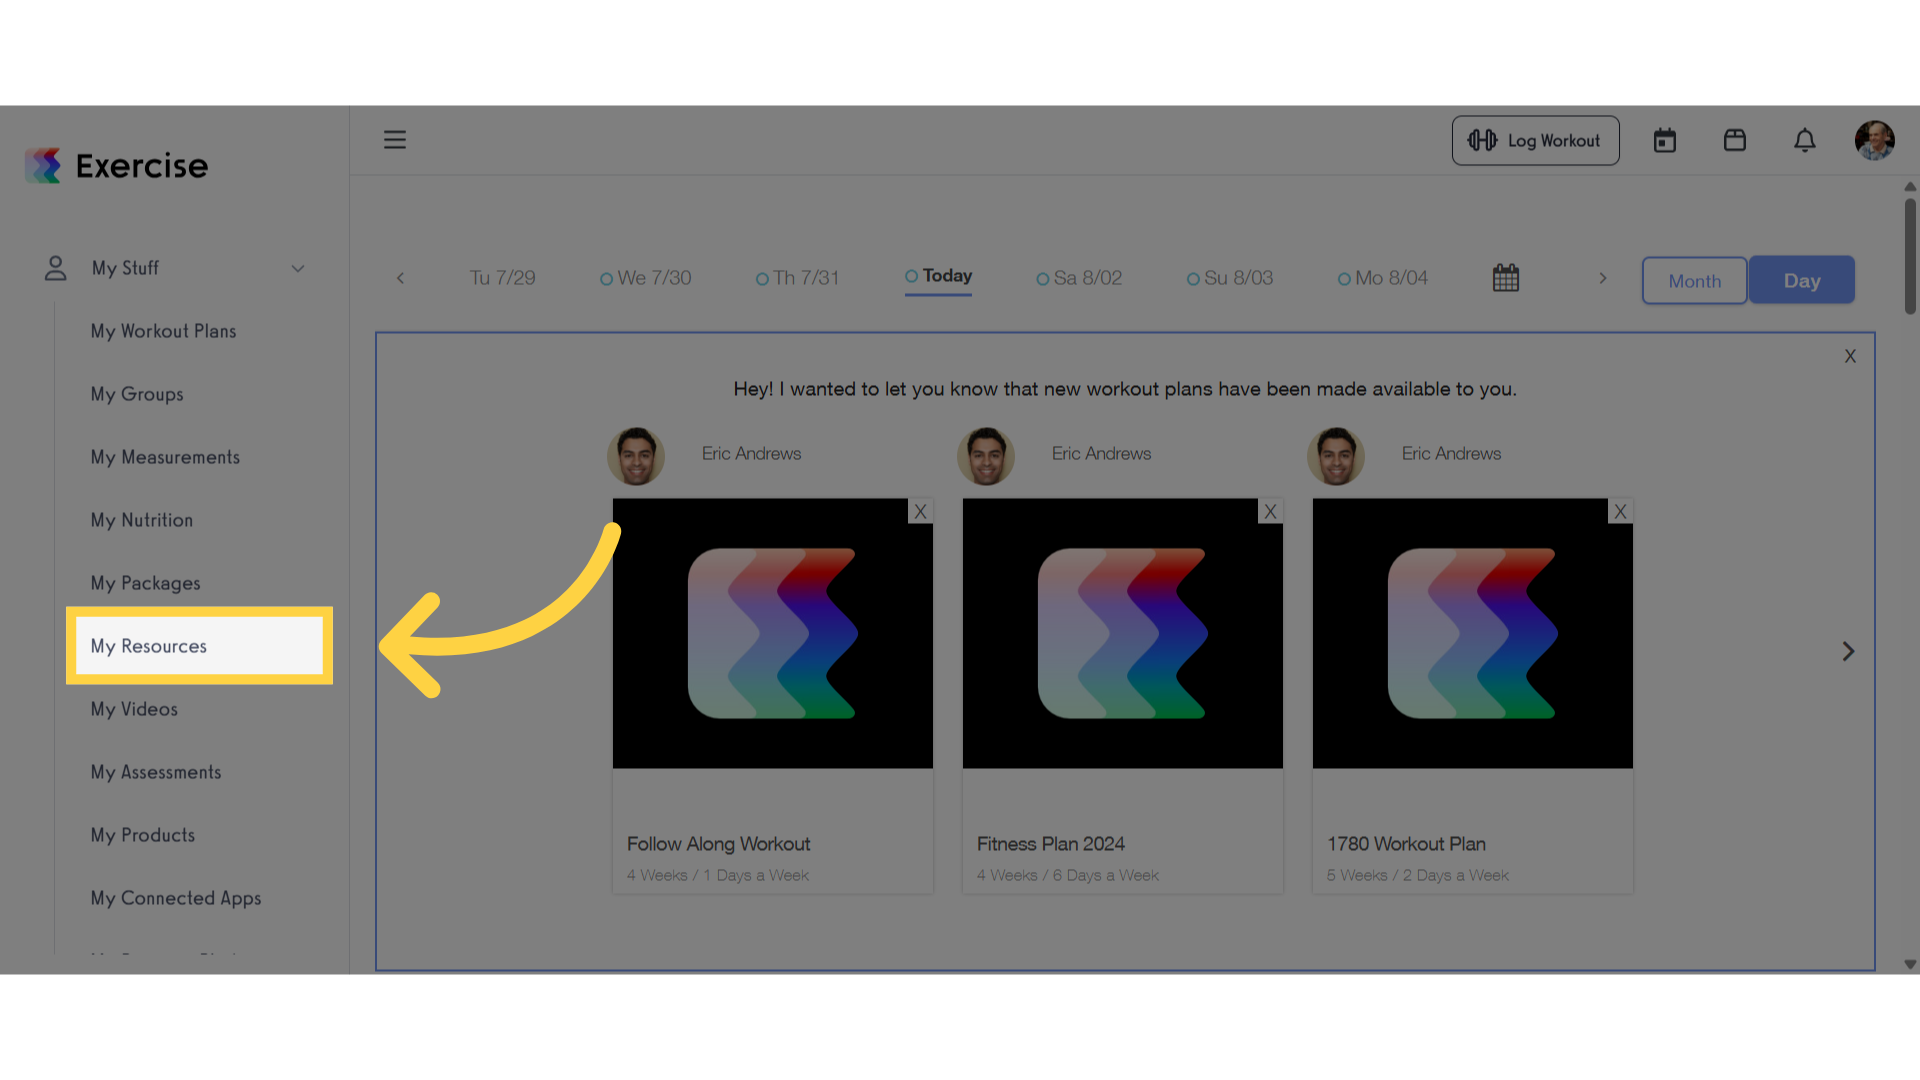Select Sa 8/02 date
This screenshot has height=1080, width=1920.
[x=1079, y=278]
